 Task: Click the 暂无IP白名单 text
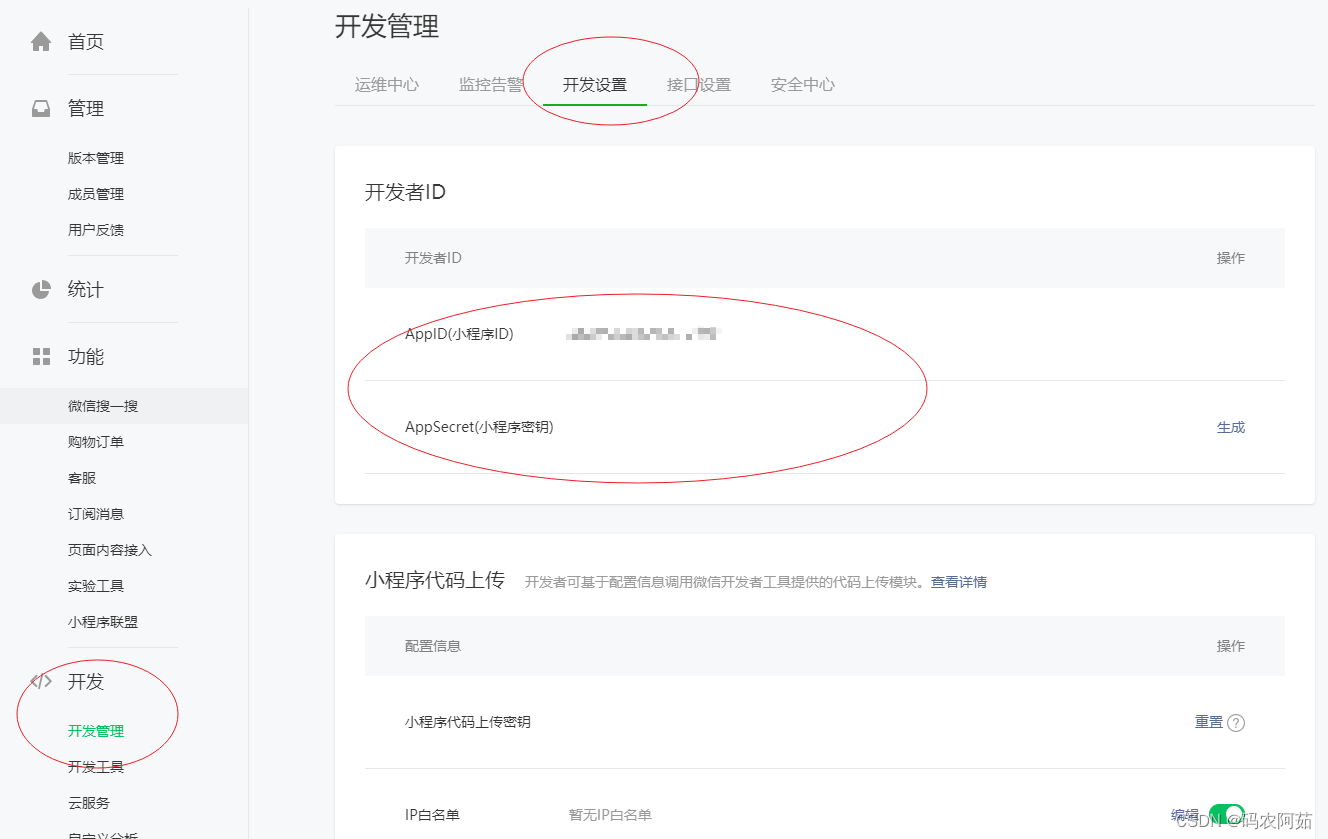point(610,815)
